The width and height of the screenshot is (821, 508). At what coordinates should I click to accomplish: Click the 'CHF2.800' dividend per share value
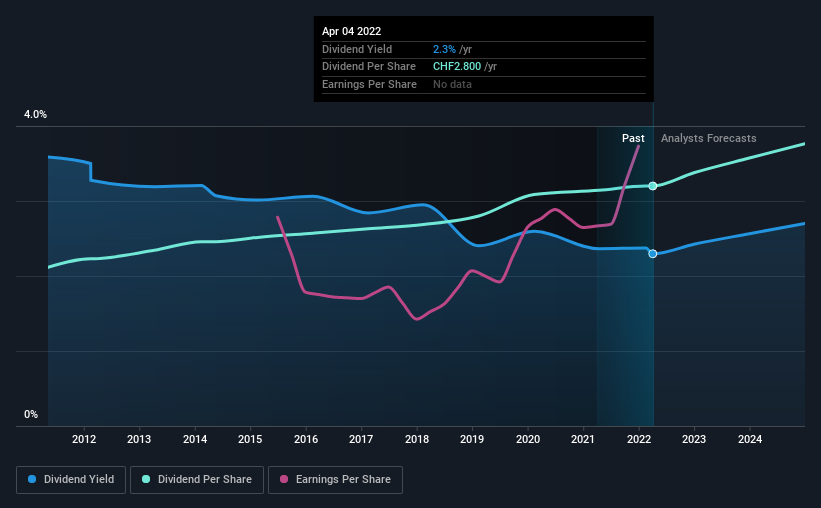457,67
